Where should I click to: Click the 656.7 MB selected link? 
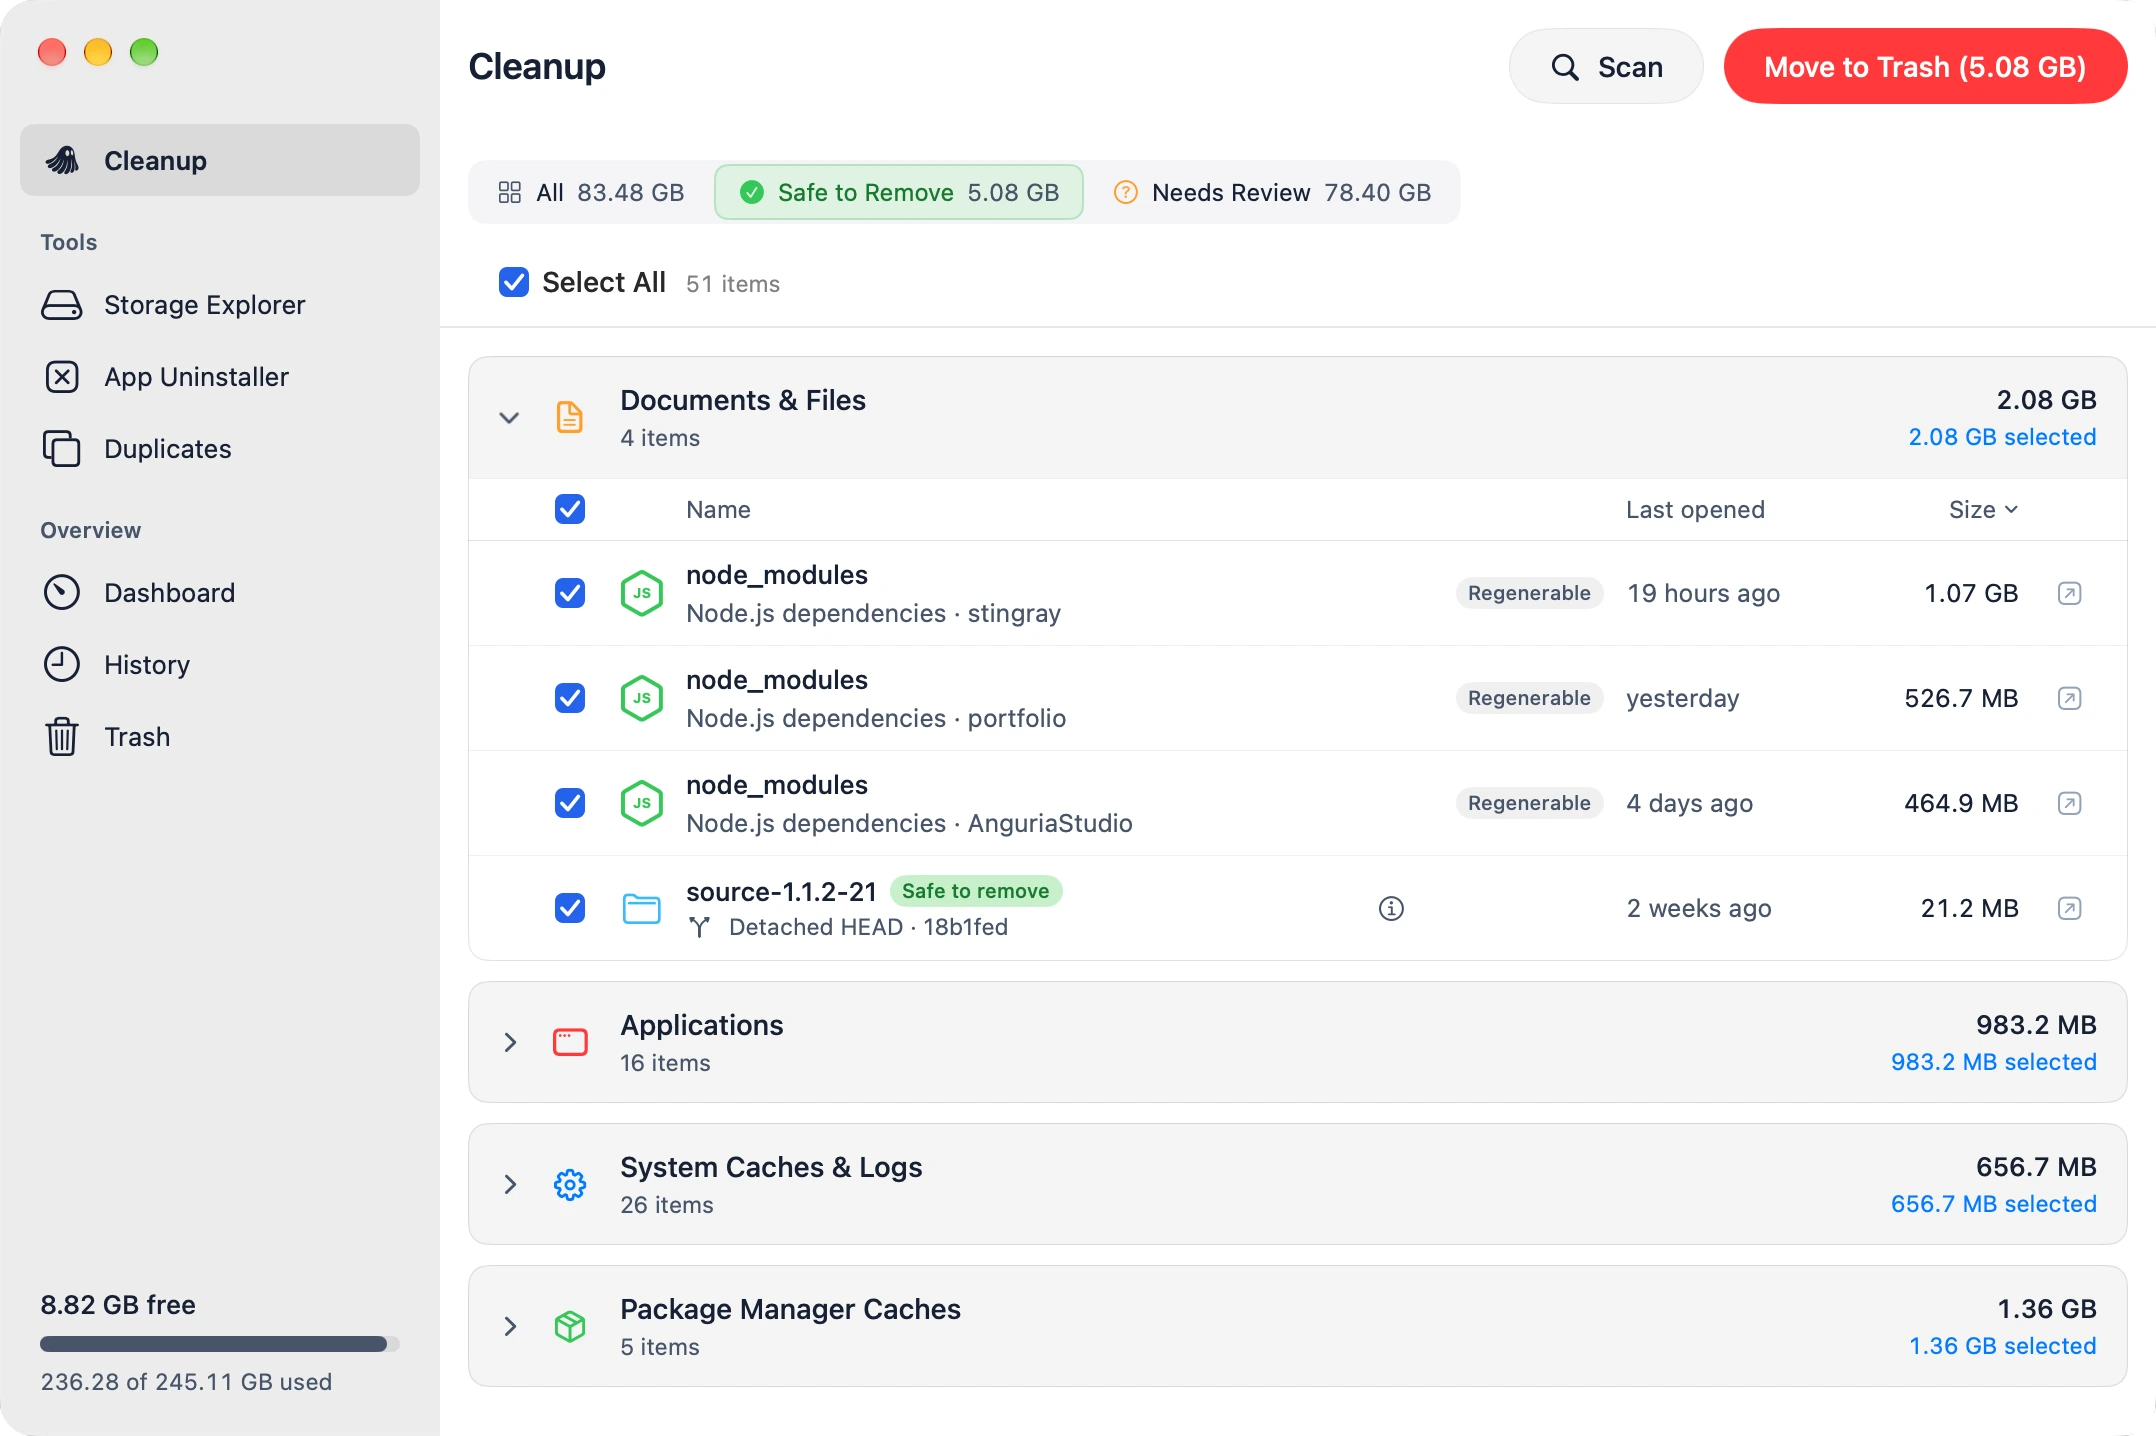pyautogui.click(x=1993, y=1204)
